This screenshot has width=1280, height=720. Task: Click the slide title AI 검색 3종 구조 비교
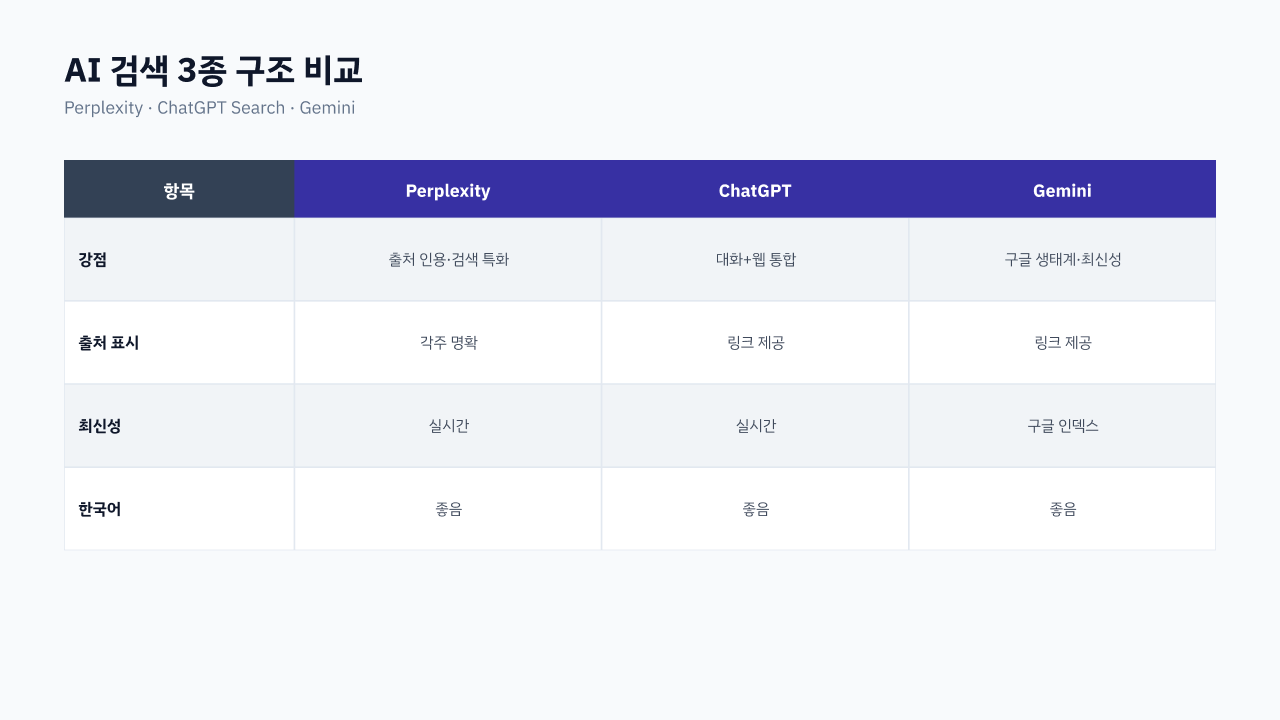[213, 71]
